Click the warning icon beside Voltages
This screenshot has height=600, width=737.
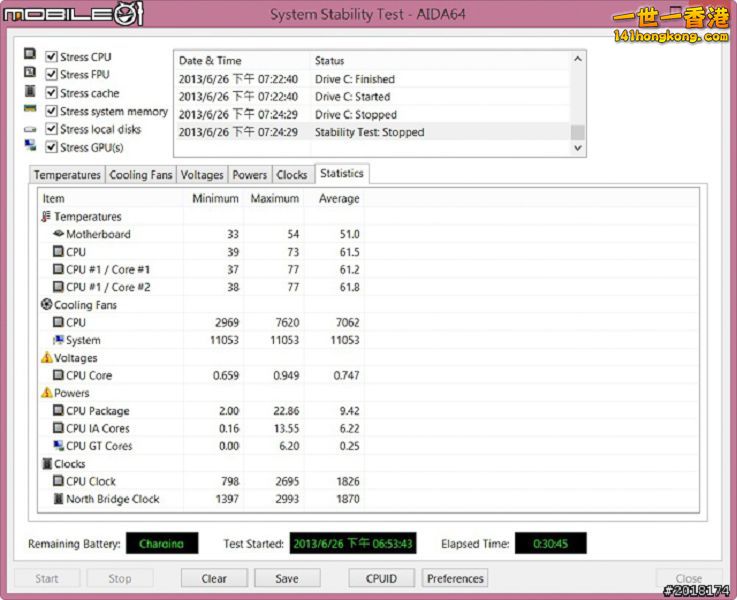point(47,358)
